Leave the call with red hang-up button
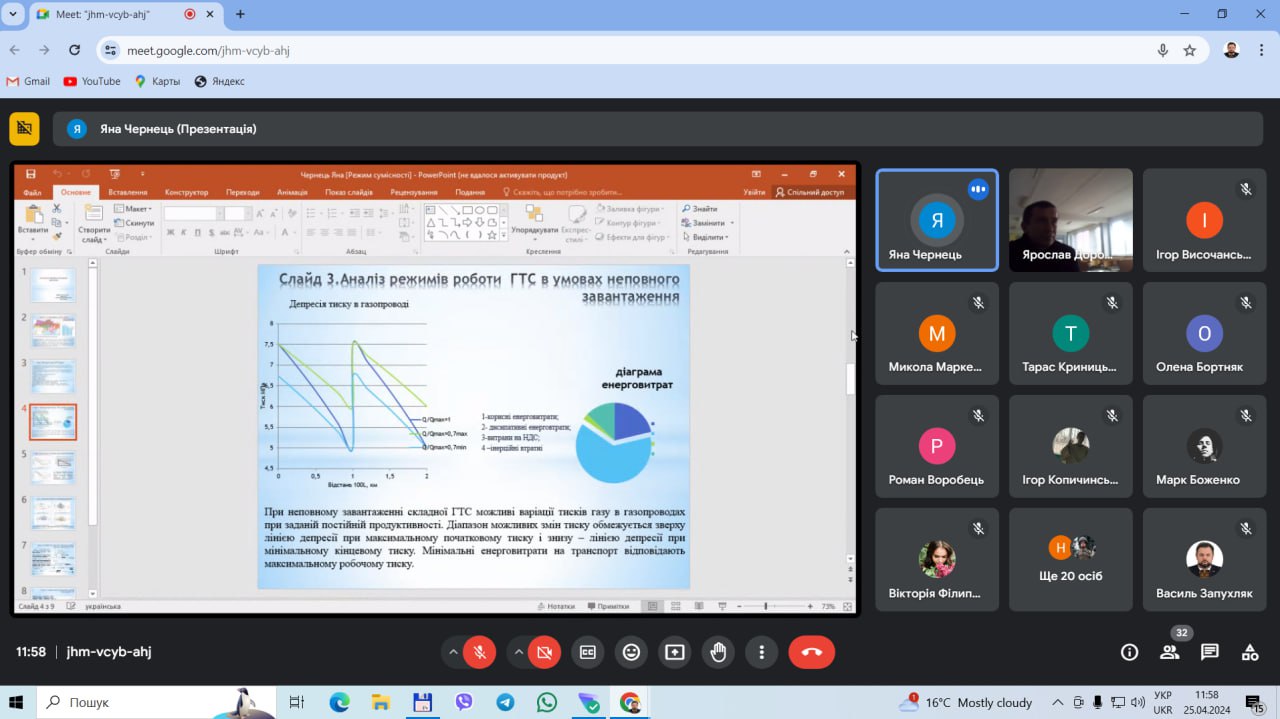 point(811,652)
